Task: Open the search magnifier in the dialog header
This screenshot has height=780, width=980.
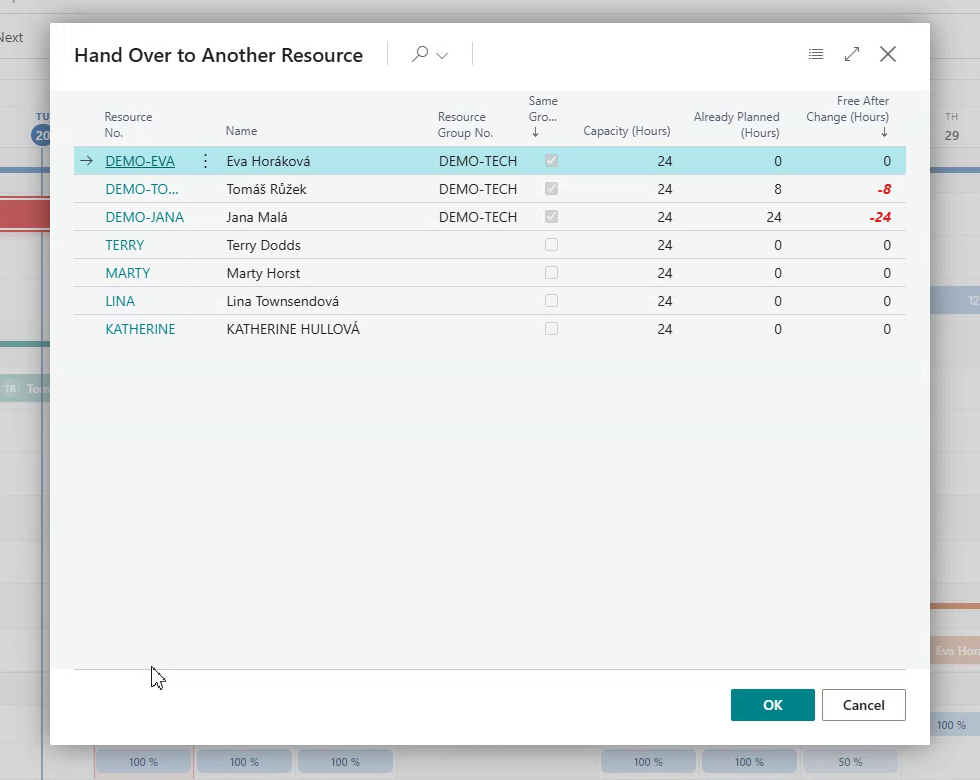Action: (419, 54)
